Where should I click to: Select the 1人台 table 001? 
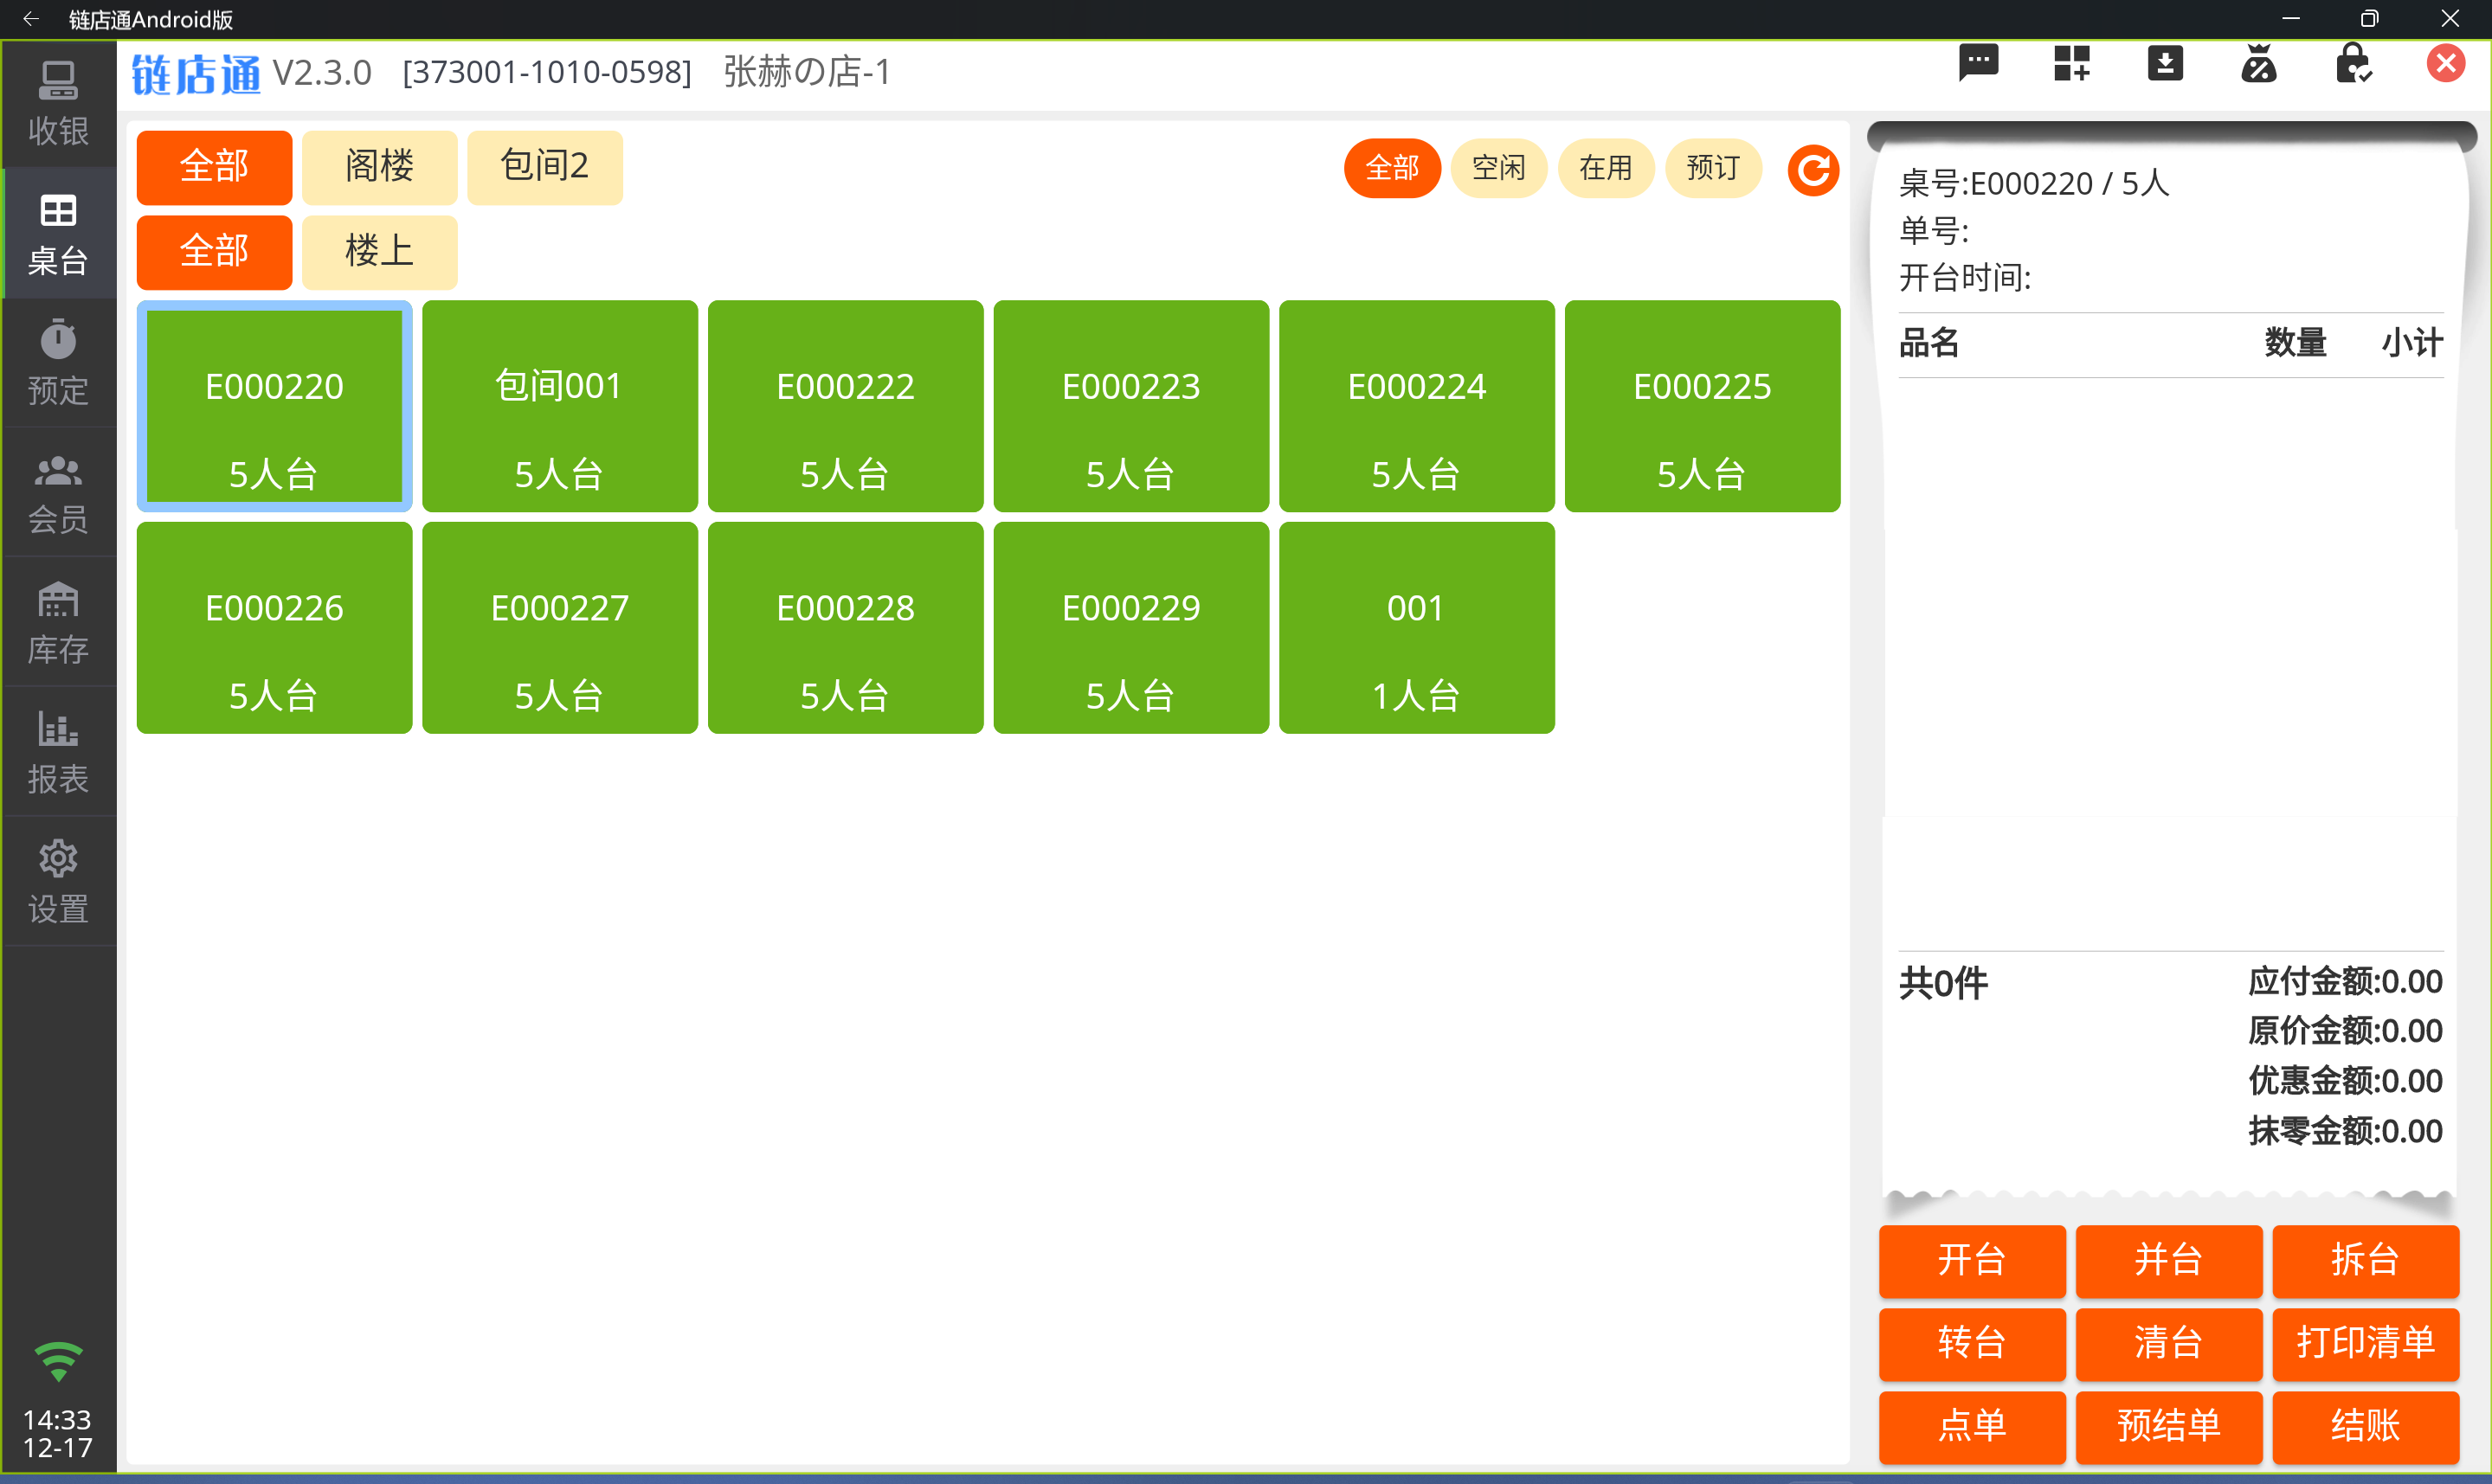tap(1416, 628)
